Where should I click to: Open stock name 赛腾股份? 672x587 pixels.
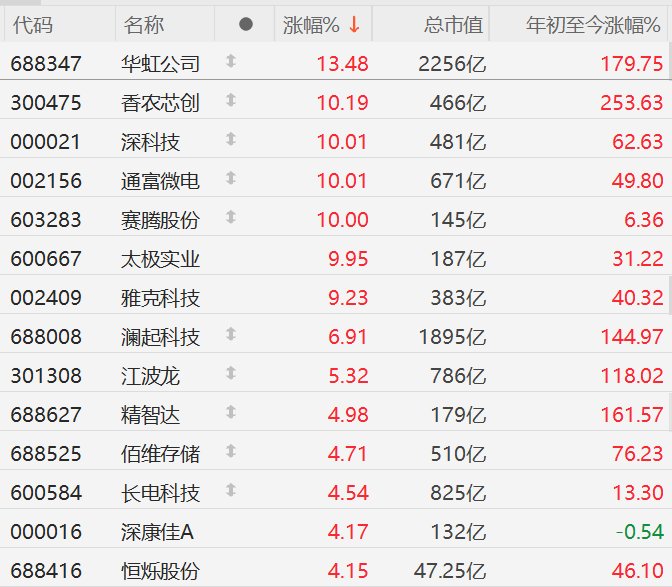pyautogui.click(x=160, y=220)
